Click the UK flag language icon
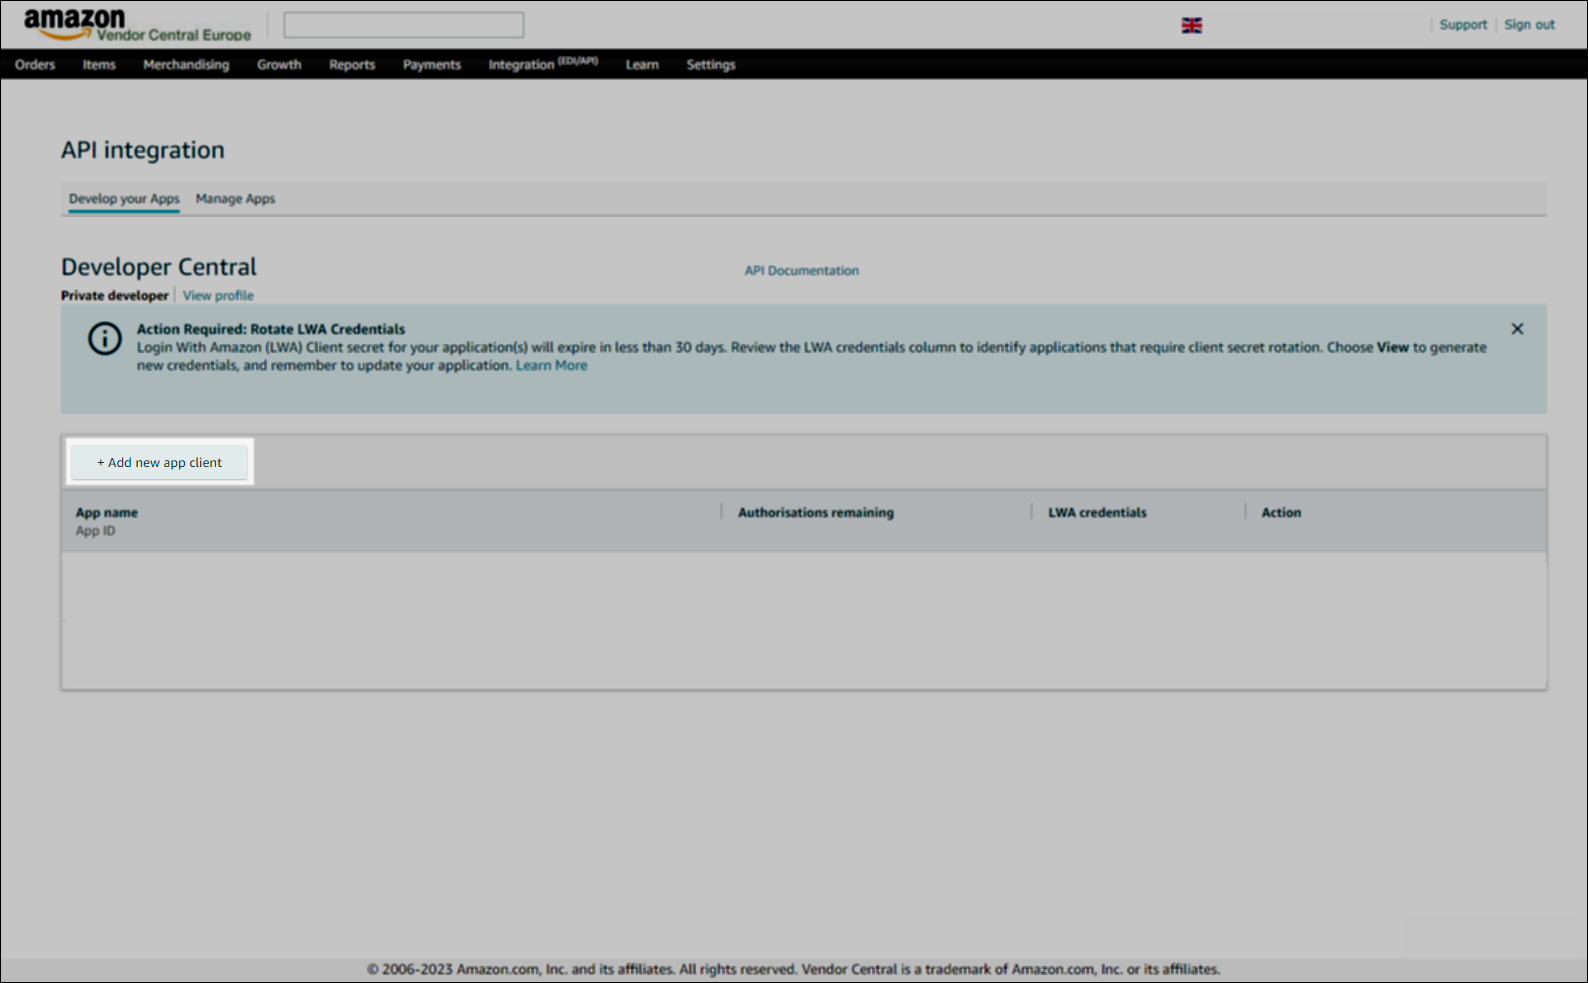Viewport: 1588px width, 983px height. [x=1192, y=25]
